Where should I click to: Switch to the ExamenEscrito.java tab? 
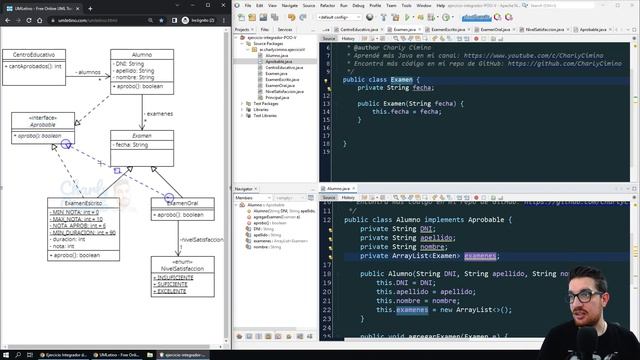tap(447, 29)
